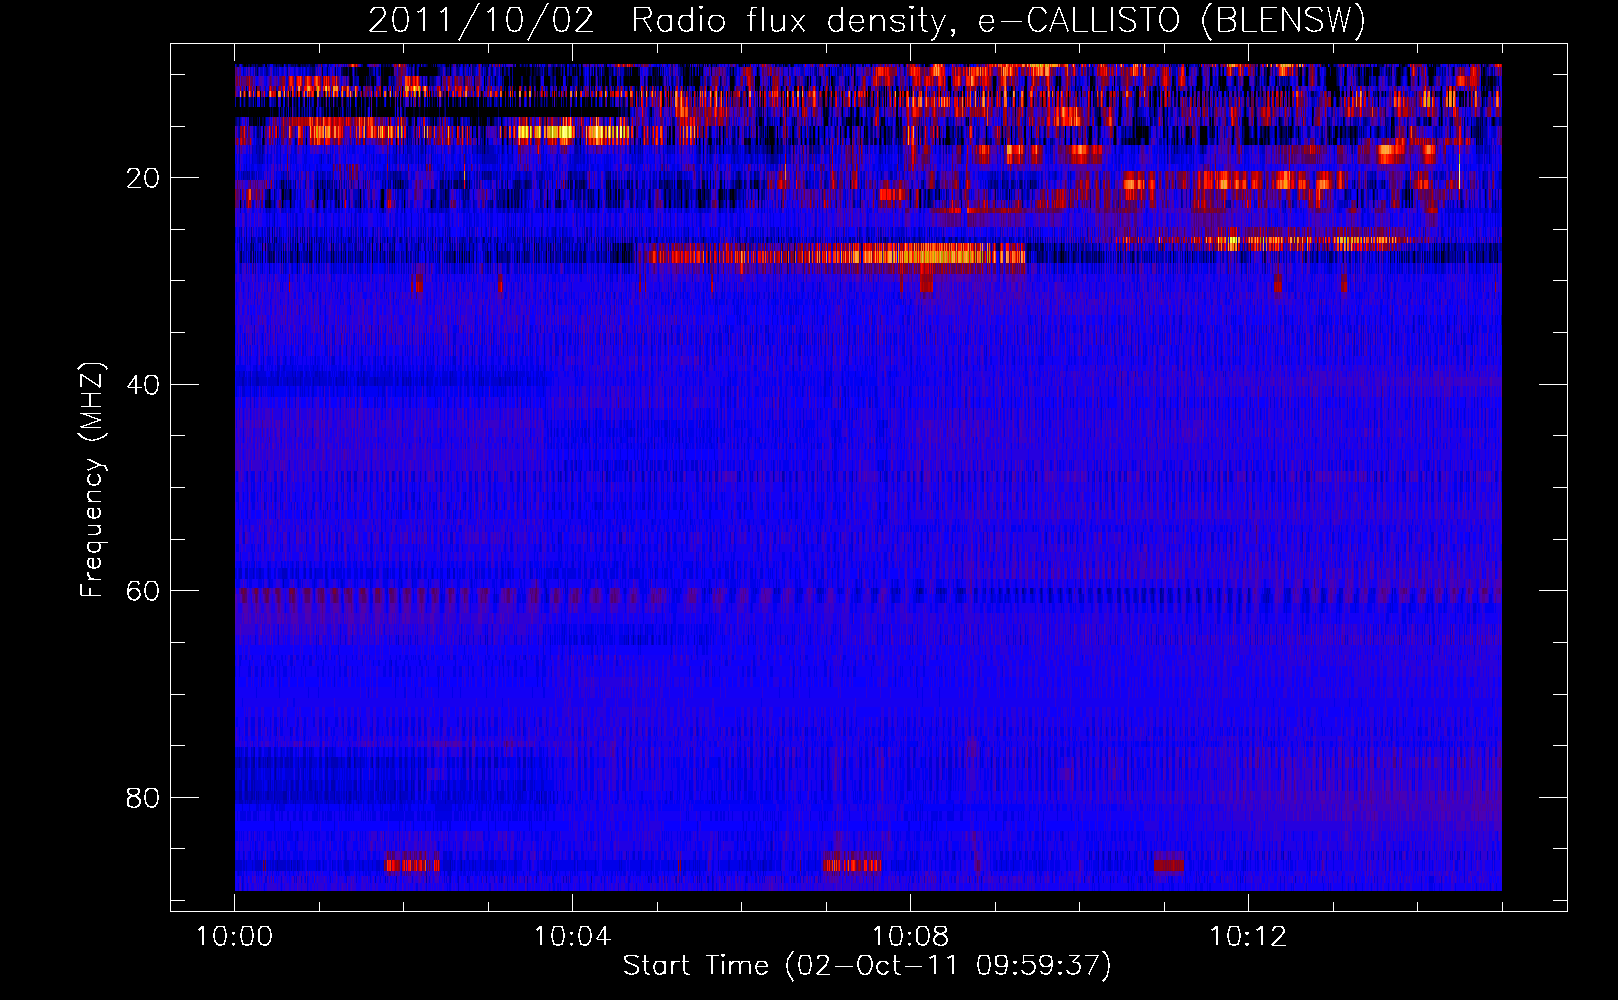Click the '10:08' time tick label

(910, 936)
